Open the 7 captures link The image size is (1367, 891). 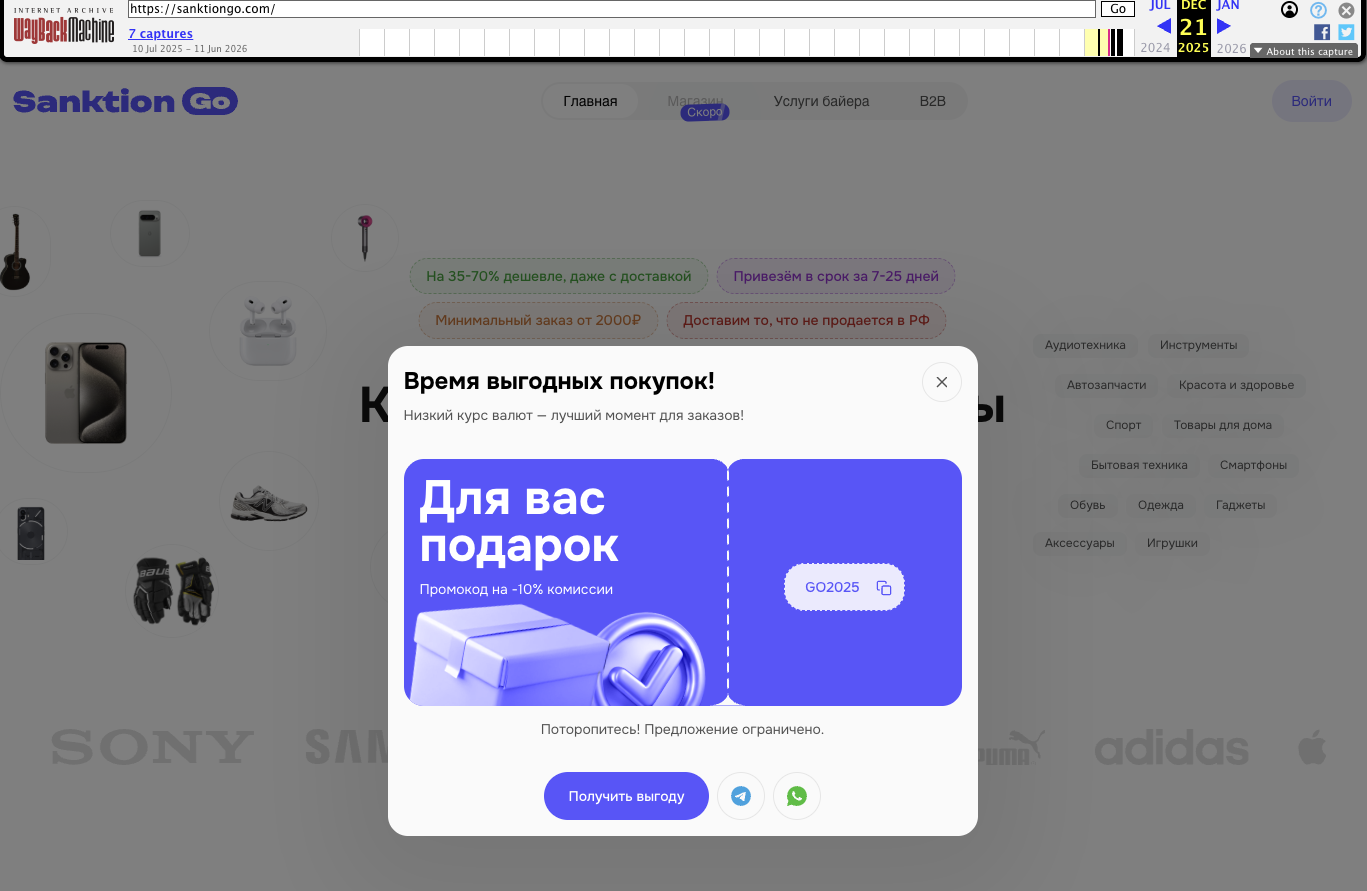click(160, 34)
